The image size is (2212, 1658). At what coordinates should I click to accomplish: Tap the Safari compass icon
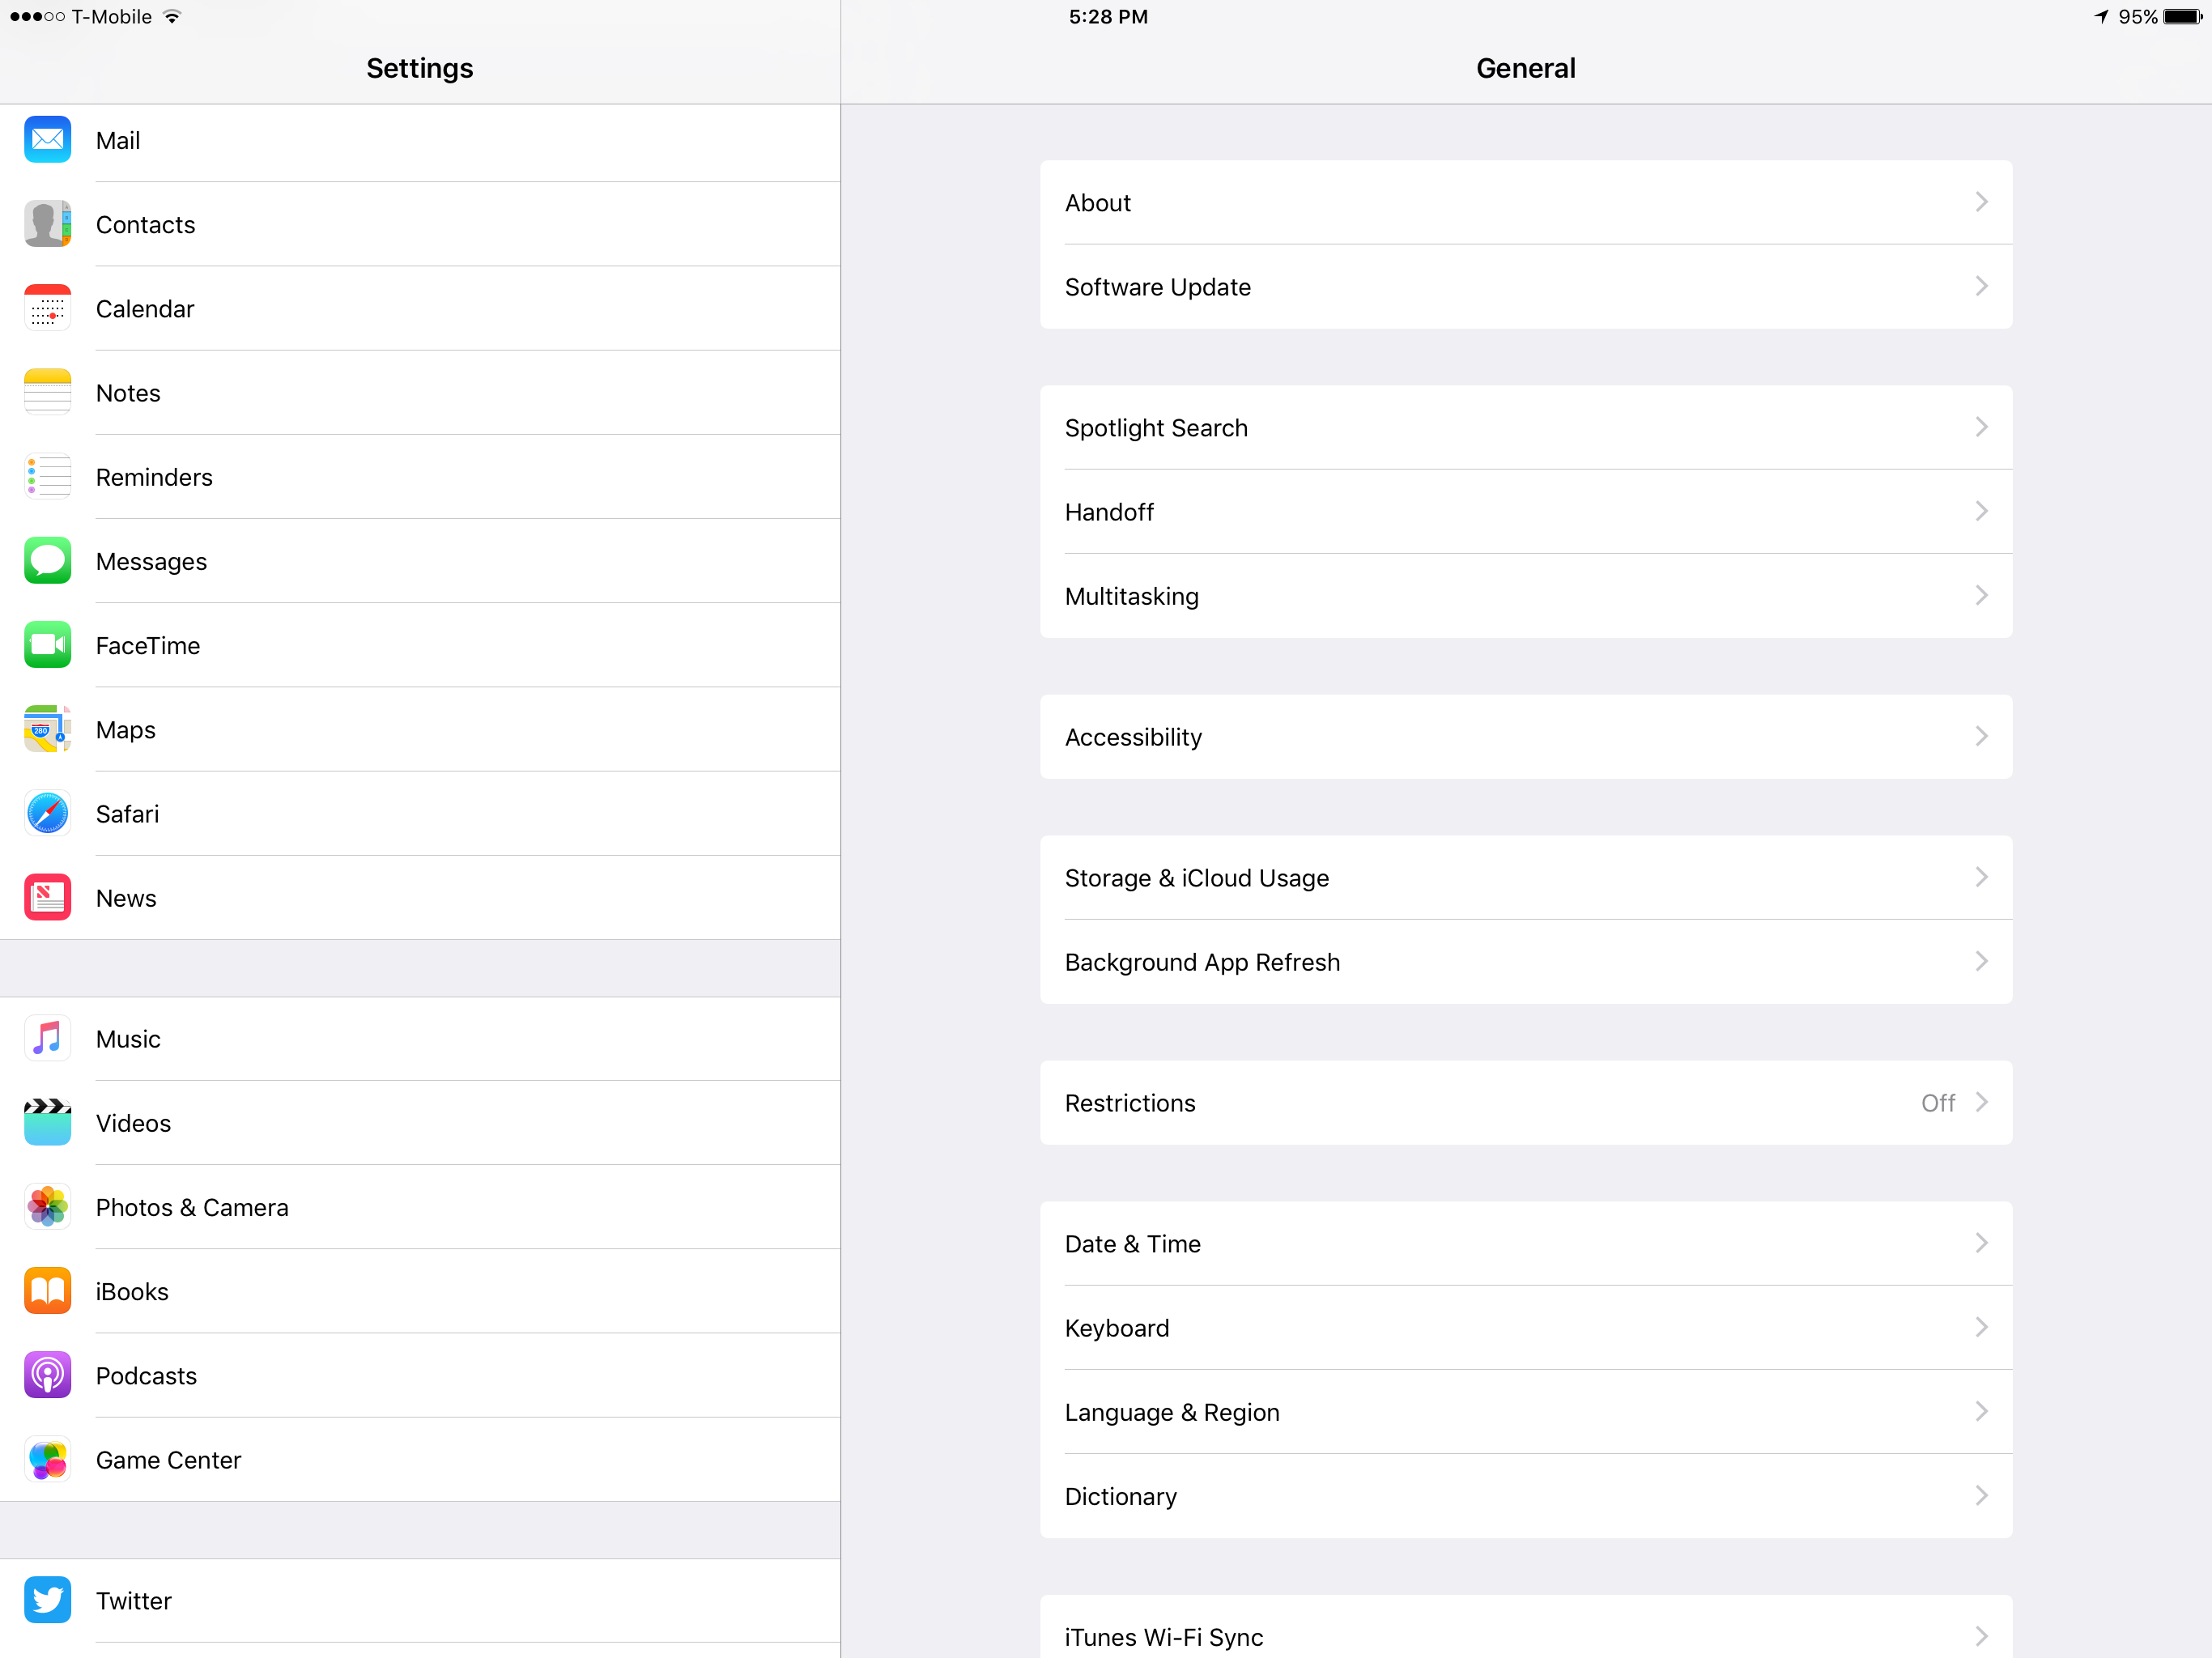point(47,813)
